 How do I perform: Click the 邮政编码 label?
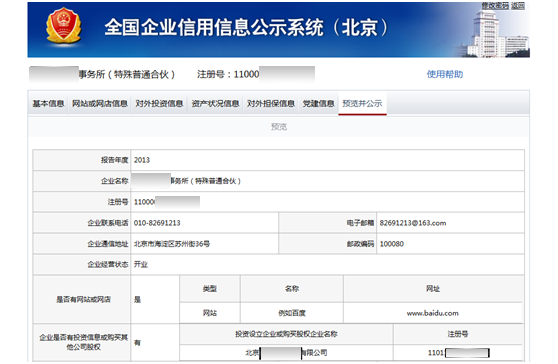point(360,244)
